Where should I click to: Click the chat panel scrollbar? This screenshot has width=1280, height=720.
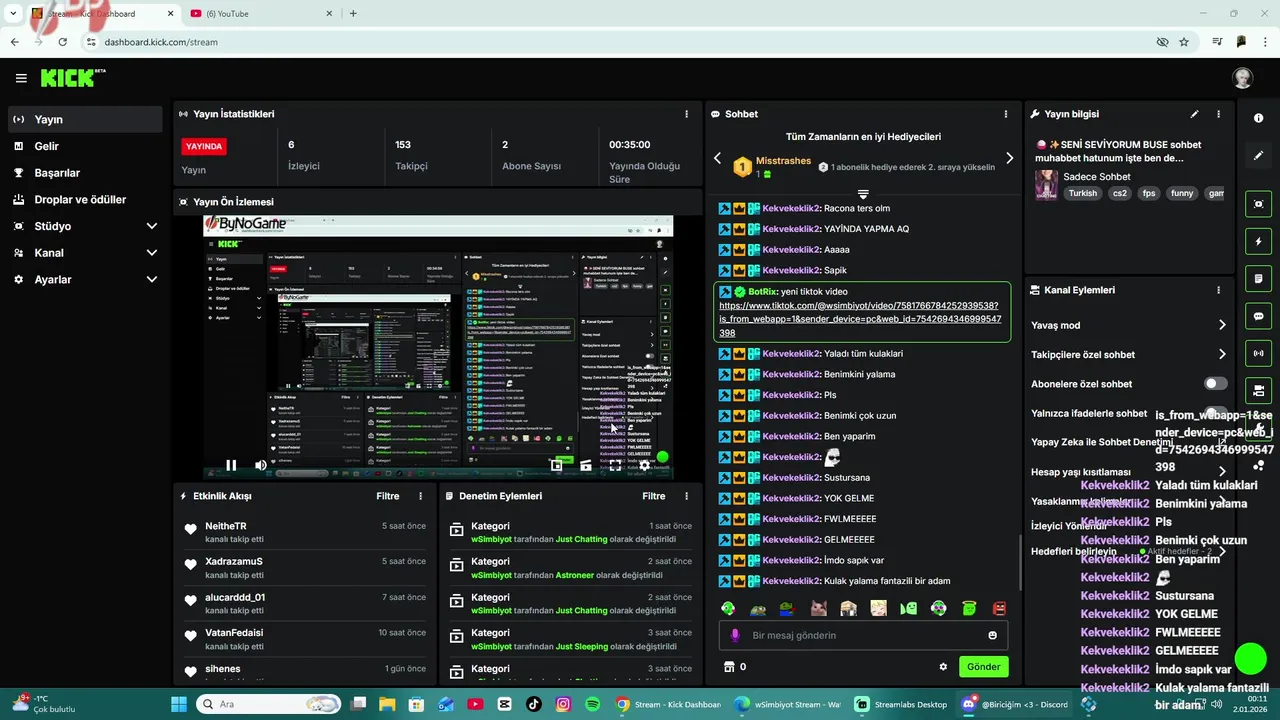1019,562
